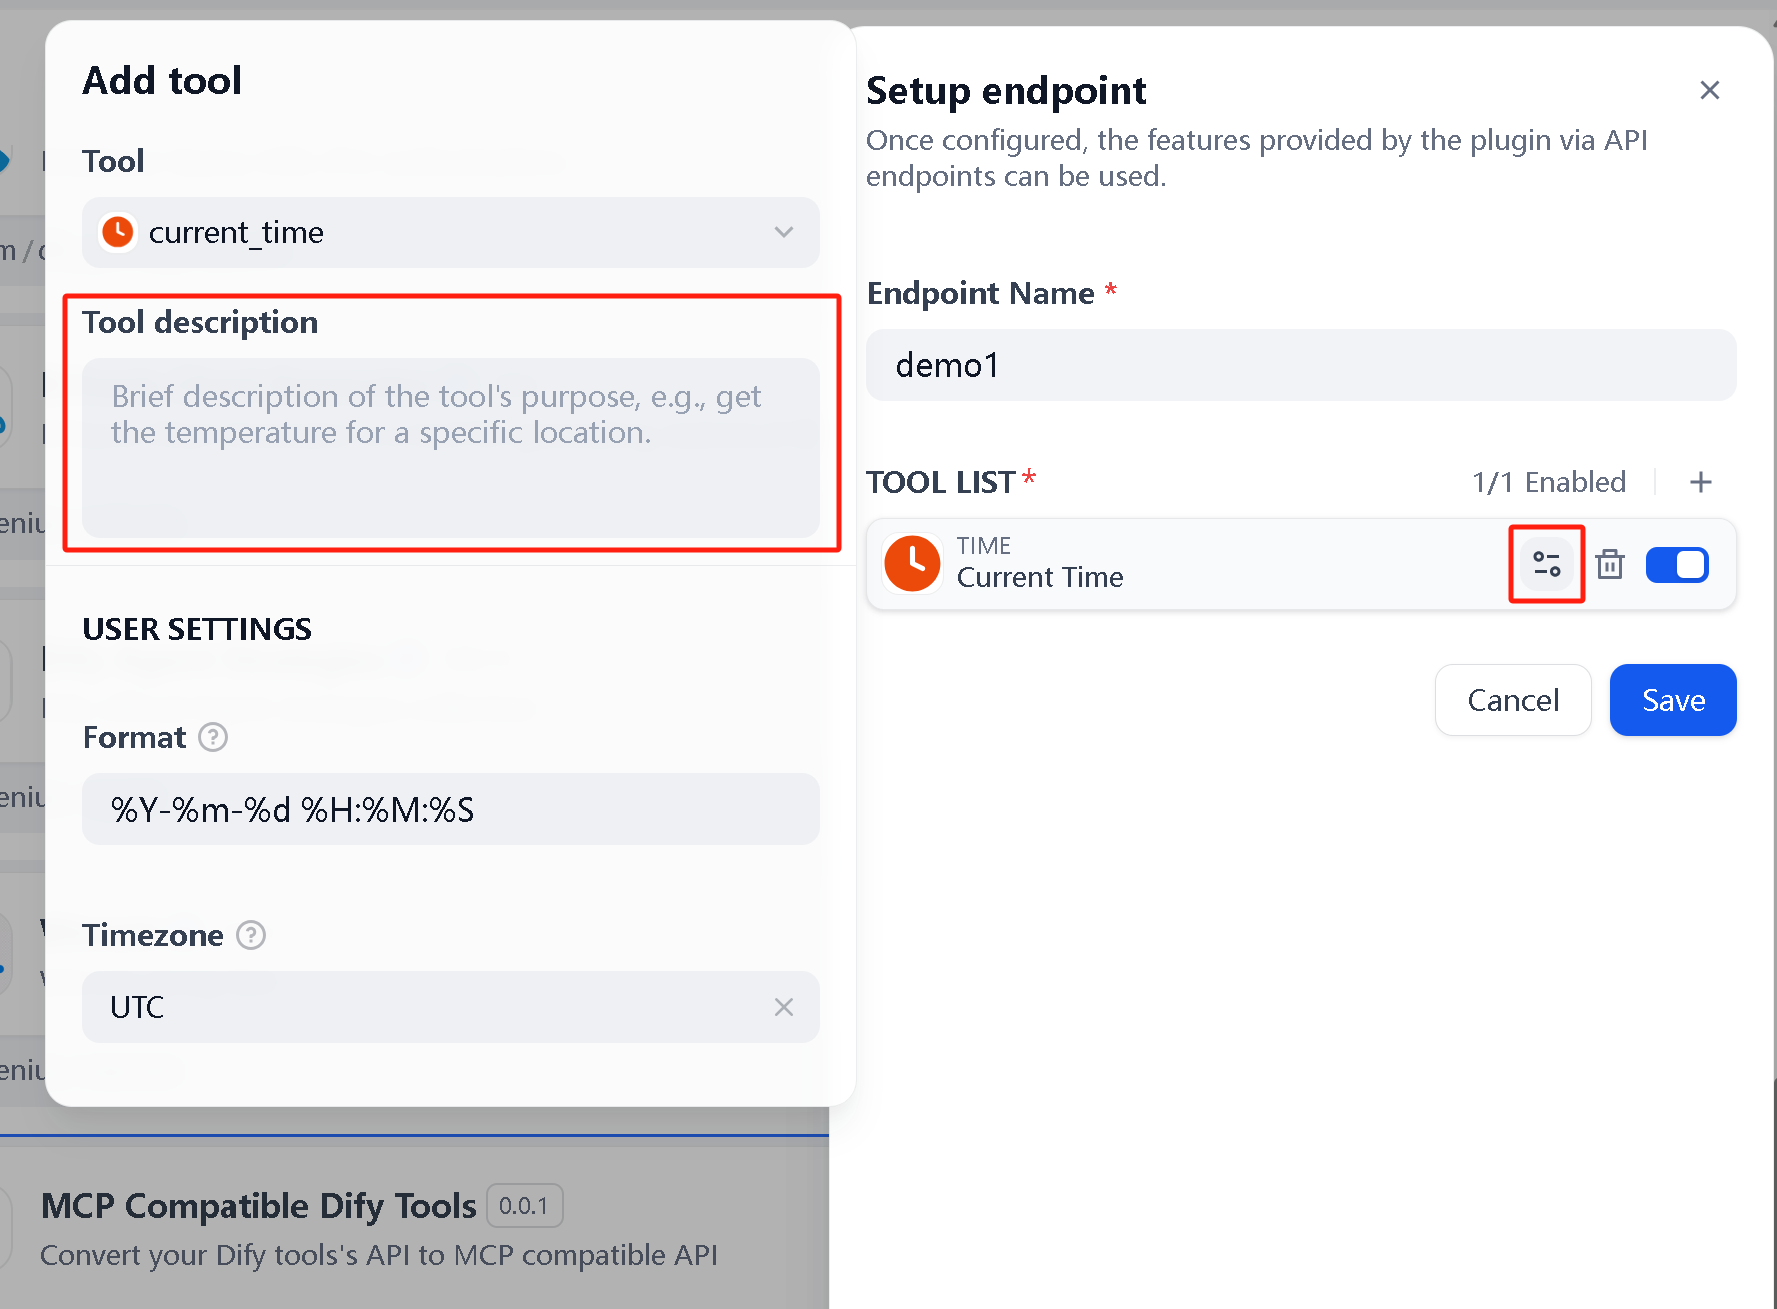Click the 0.0.1 version badge
Screen dimensions: 1777x1309
coord(524,1206)
